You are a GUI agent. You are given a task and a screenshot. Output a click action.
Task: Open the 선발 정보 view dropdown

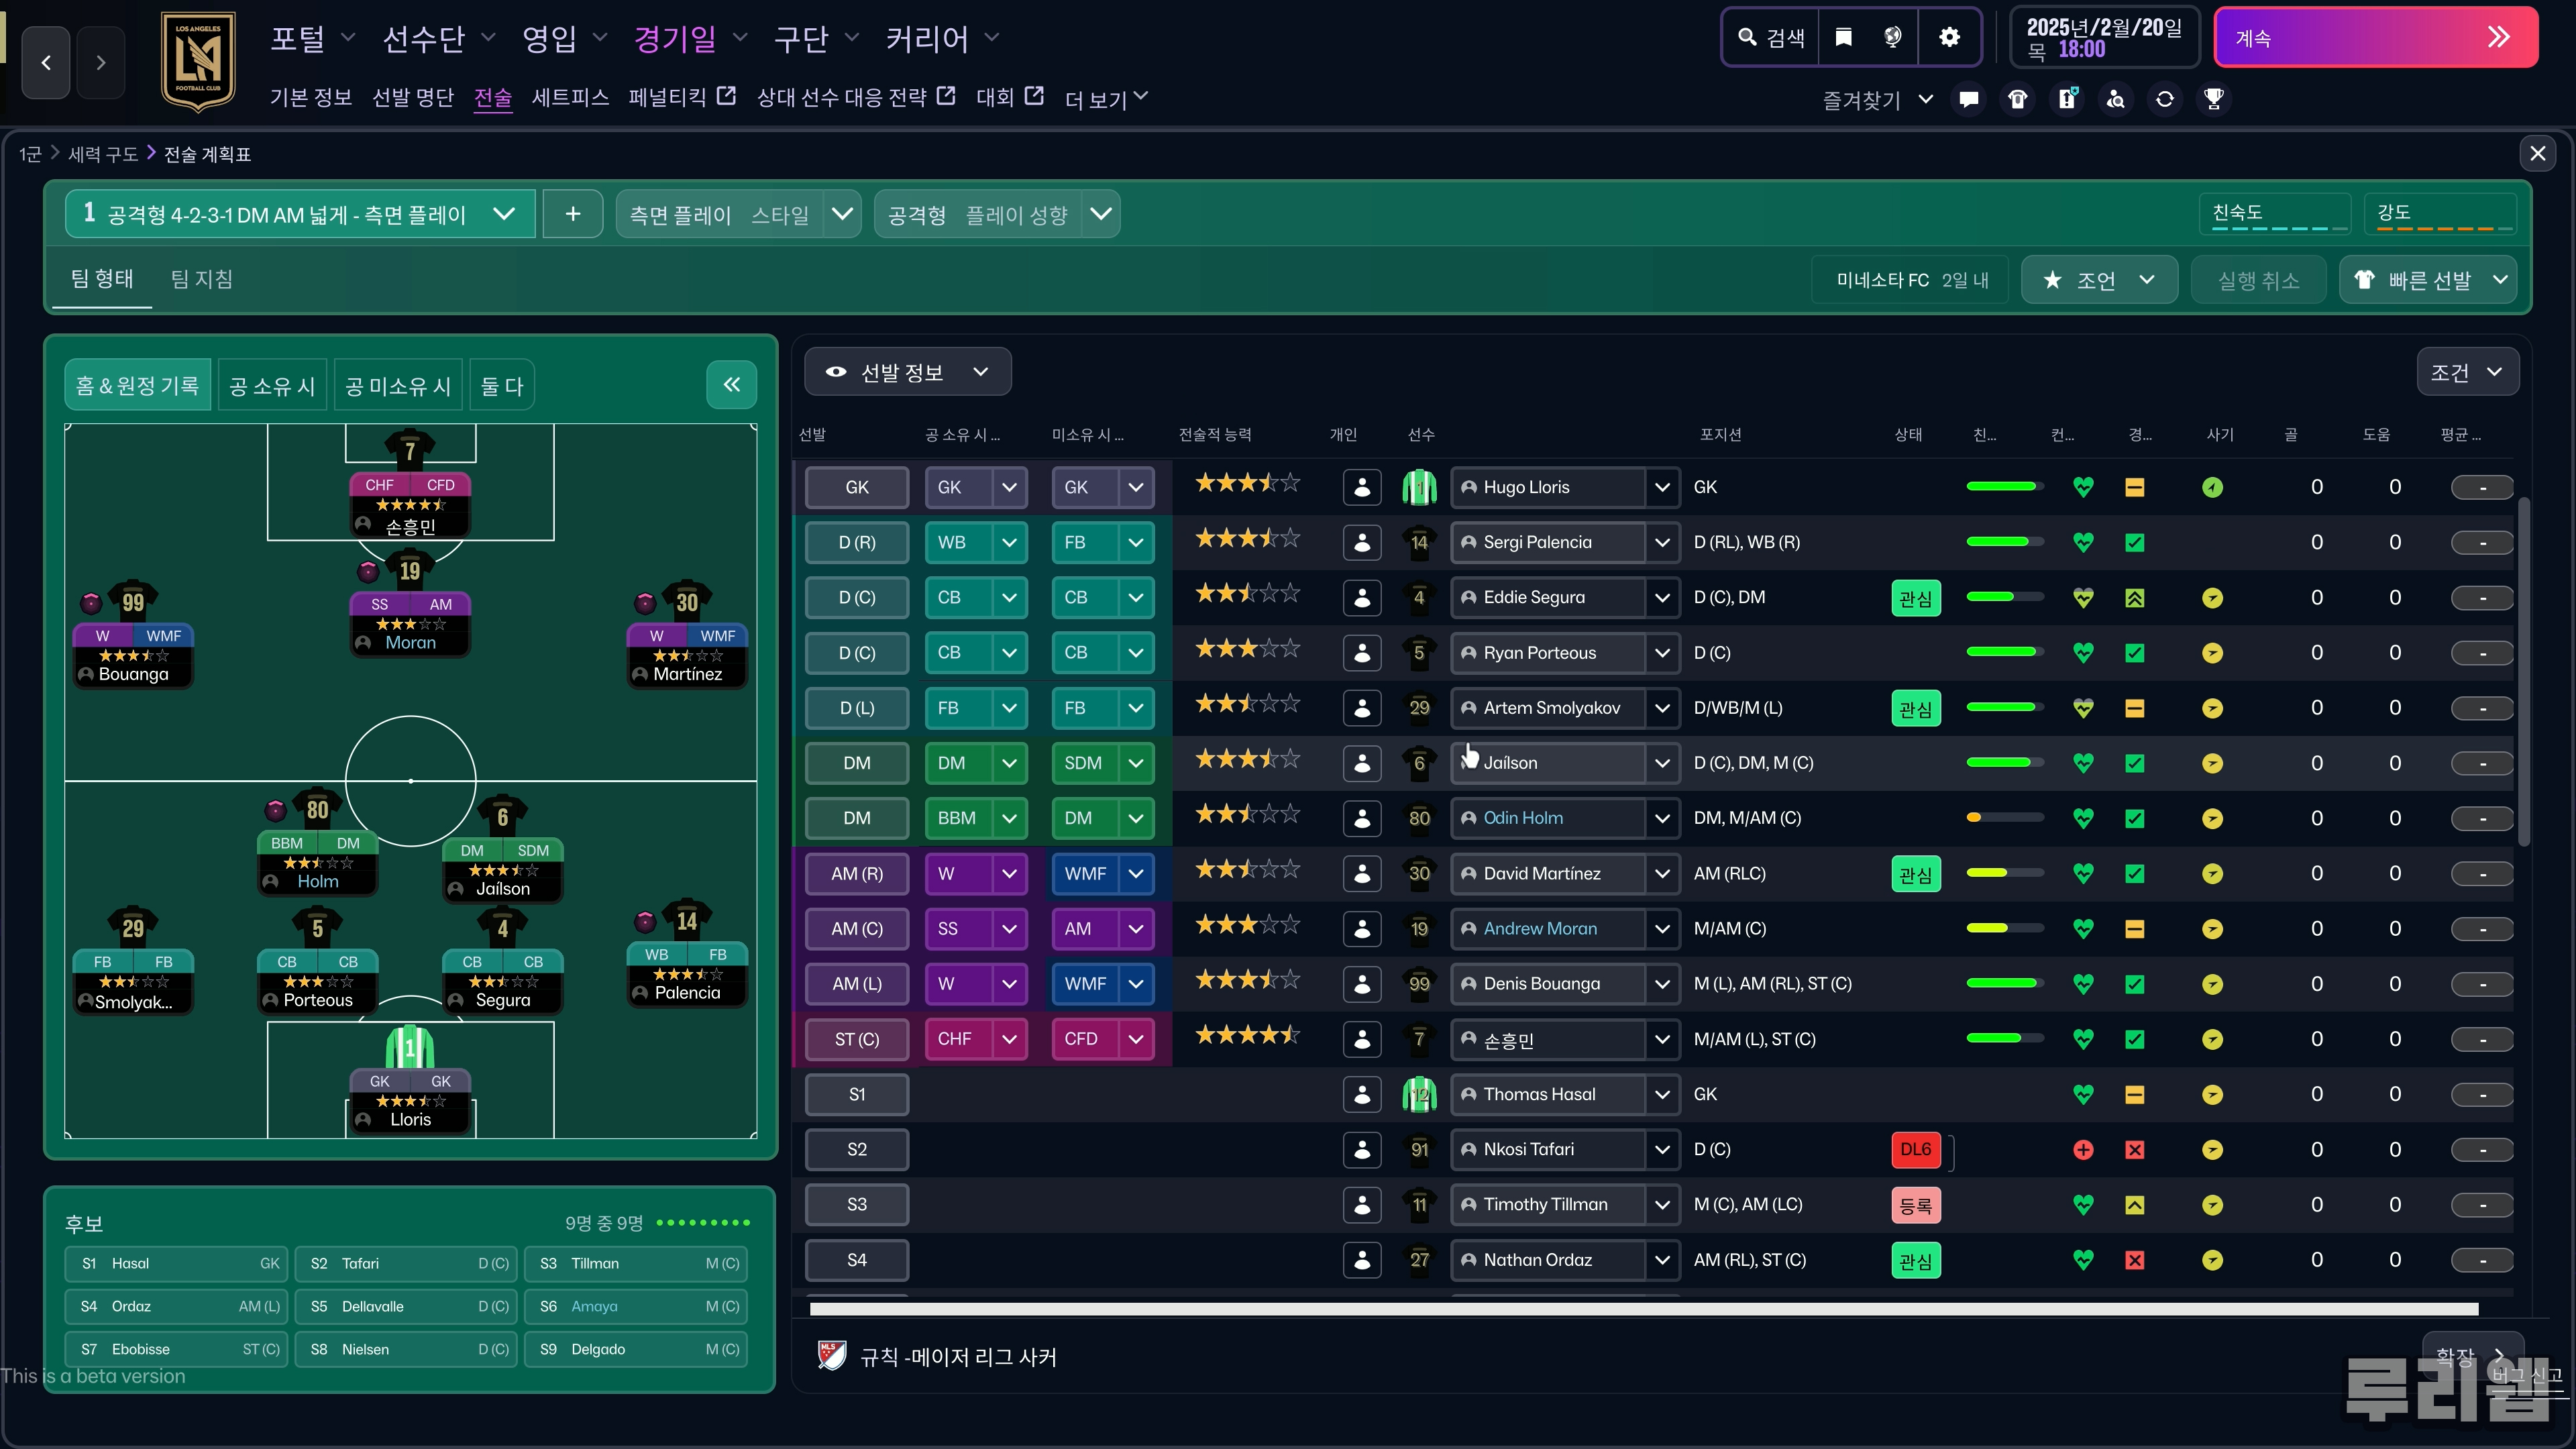click(906, 373)
